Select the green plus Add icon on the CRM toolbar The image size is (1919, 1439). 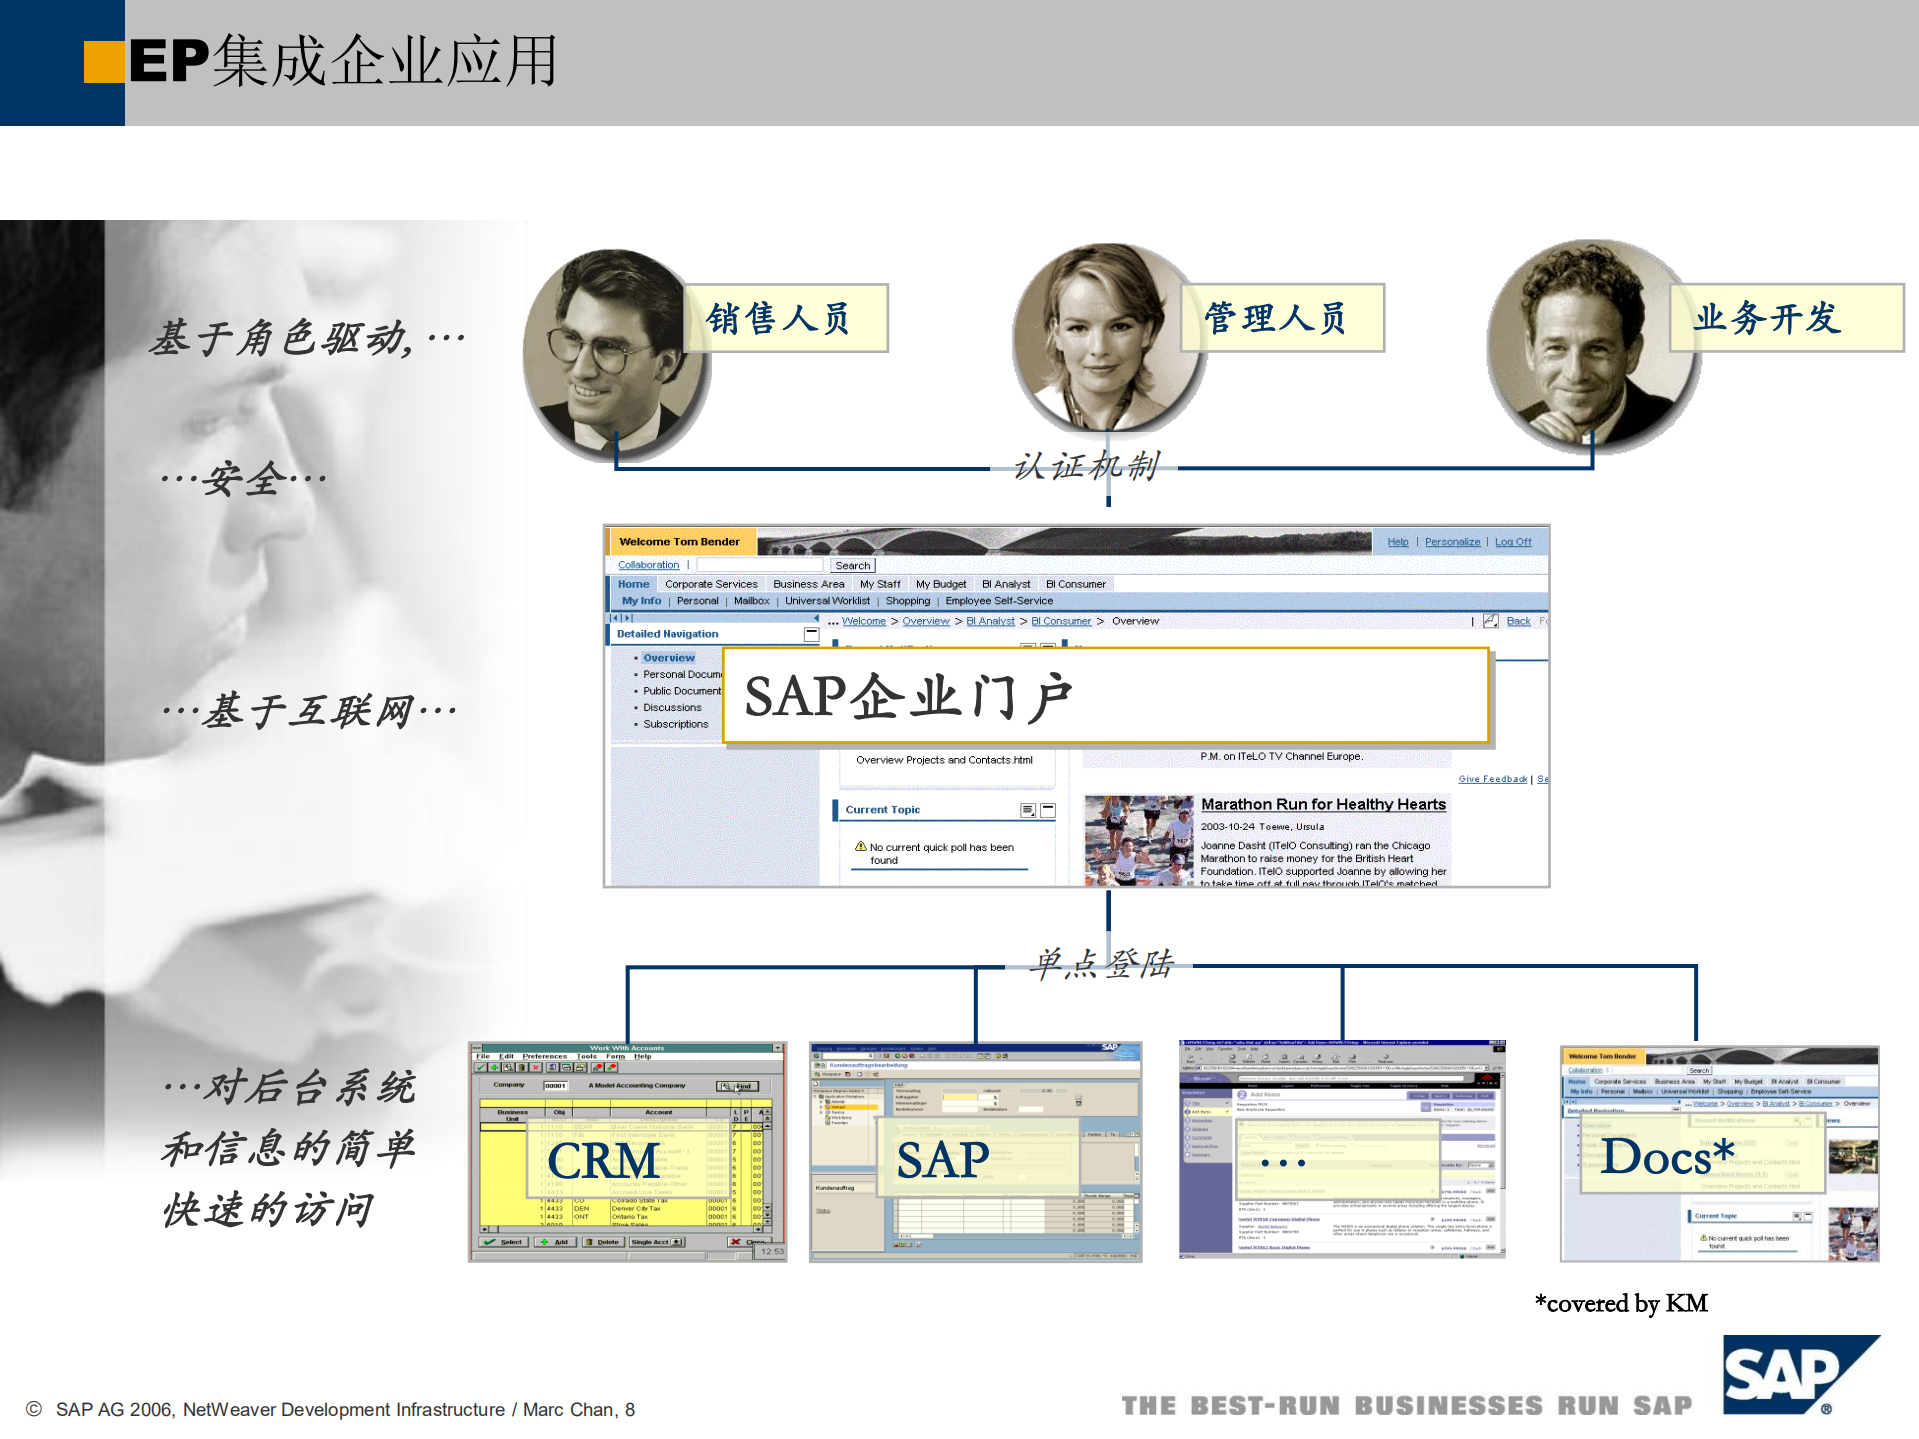pyautogui.click(x=495, y=1068)
